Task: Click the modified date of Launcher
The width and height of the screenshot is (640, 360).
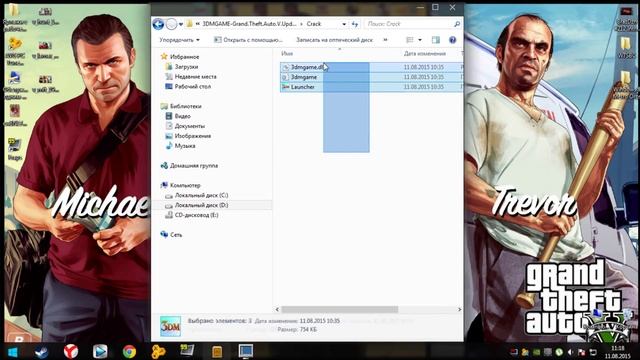Action: click(x=424, y=87)
